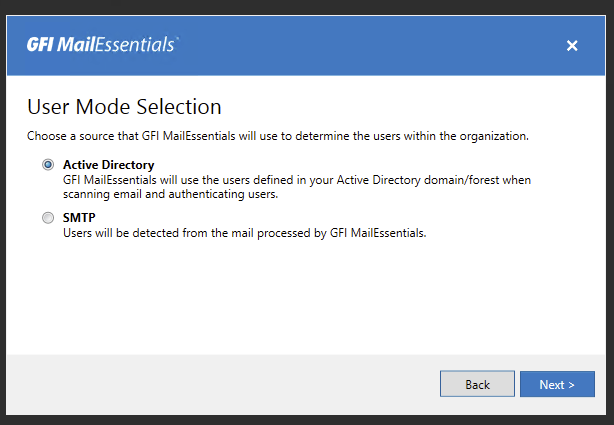Click the Back button
Image resolution: width=614 pixels, height=425 pixels.
coord(477,384)
